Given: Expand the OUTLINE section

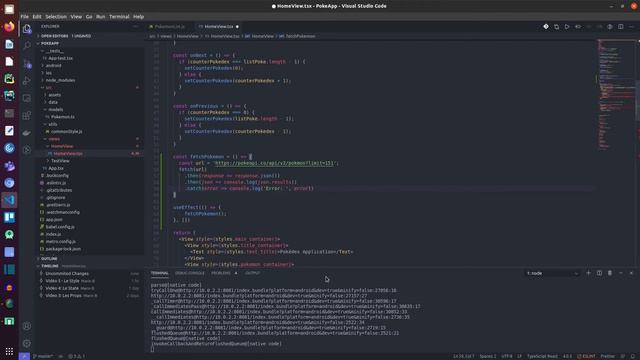Looking at the screenshot, I should (49, 258).
